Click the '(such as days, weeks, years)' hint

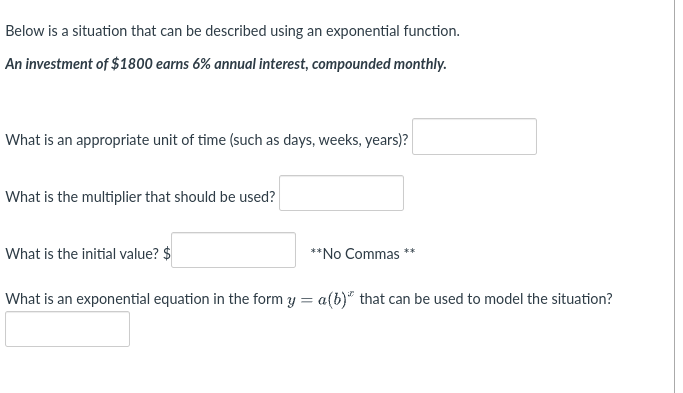pos(319,140)
